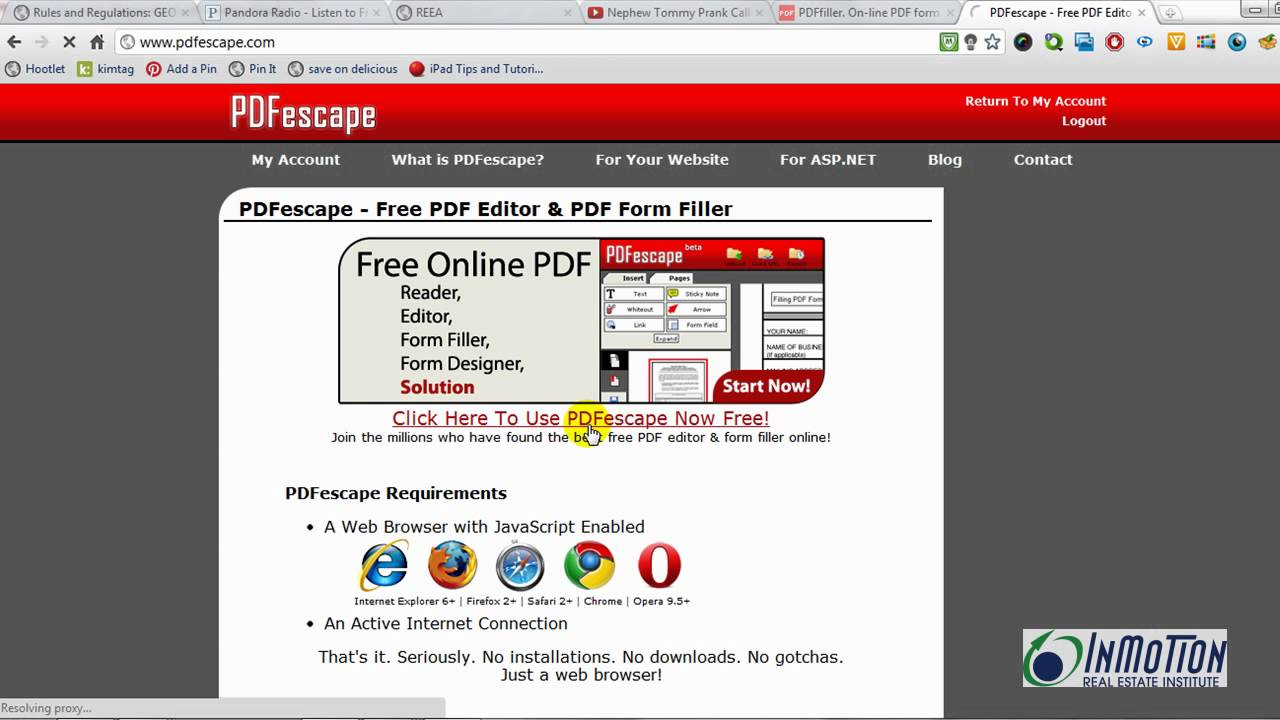Open the iPad Tips and Tutorials bookmark
This screenshot has height=720, width=1280.
[477, 69]
